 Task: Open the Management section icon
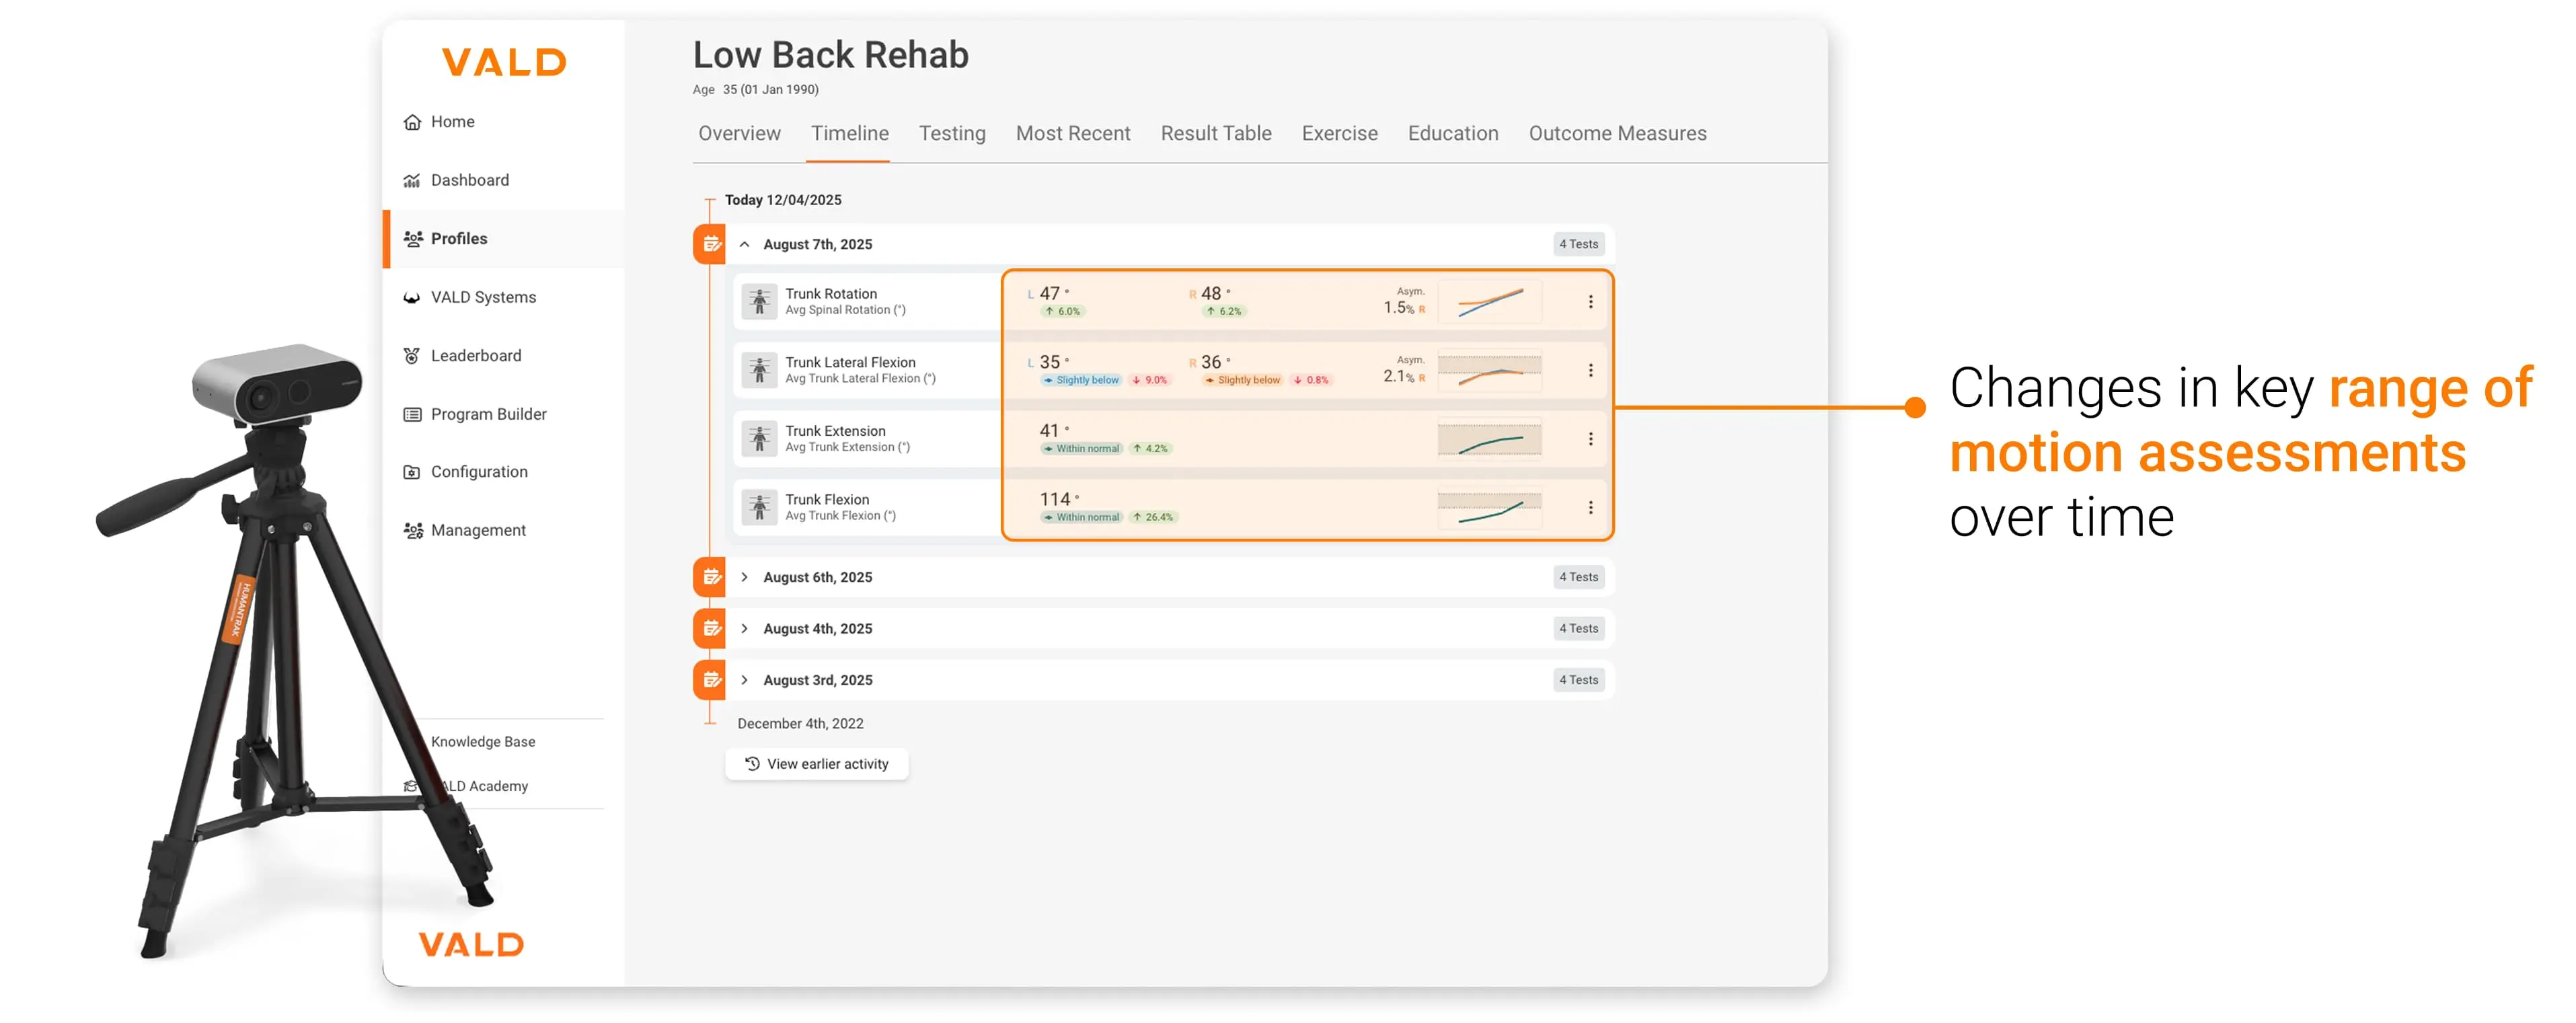point(413,530)
